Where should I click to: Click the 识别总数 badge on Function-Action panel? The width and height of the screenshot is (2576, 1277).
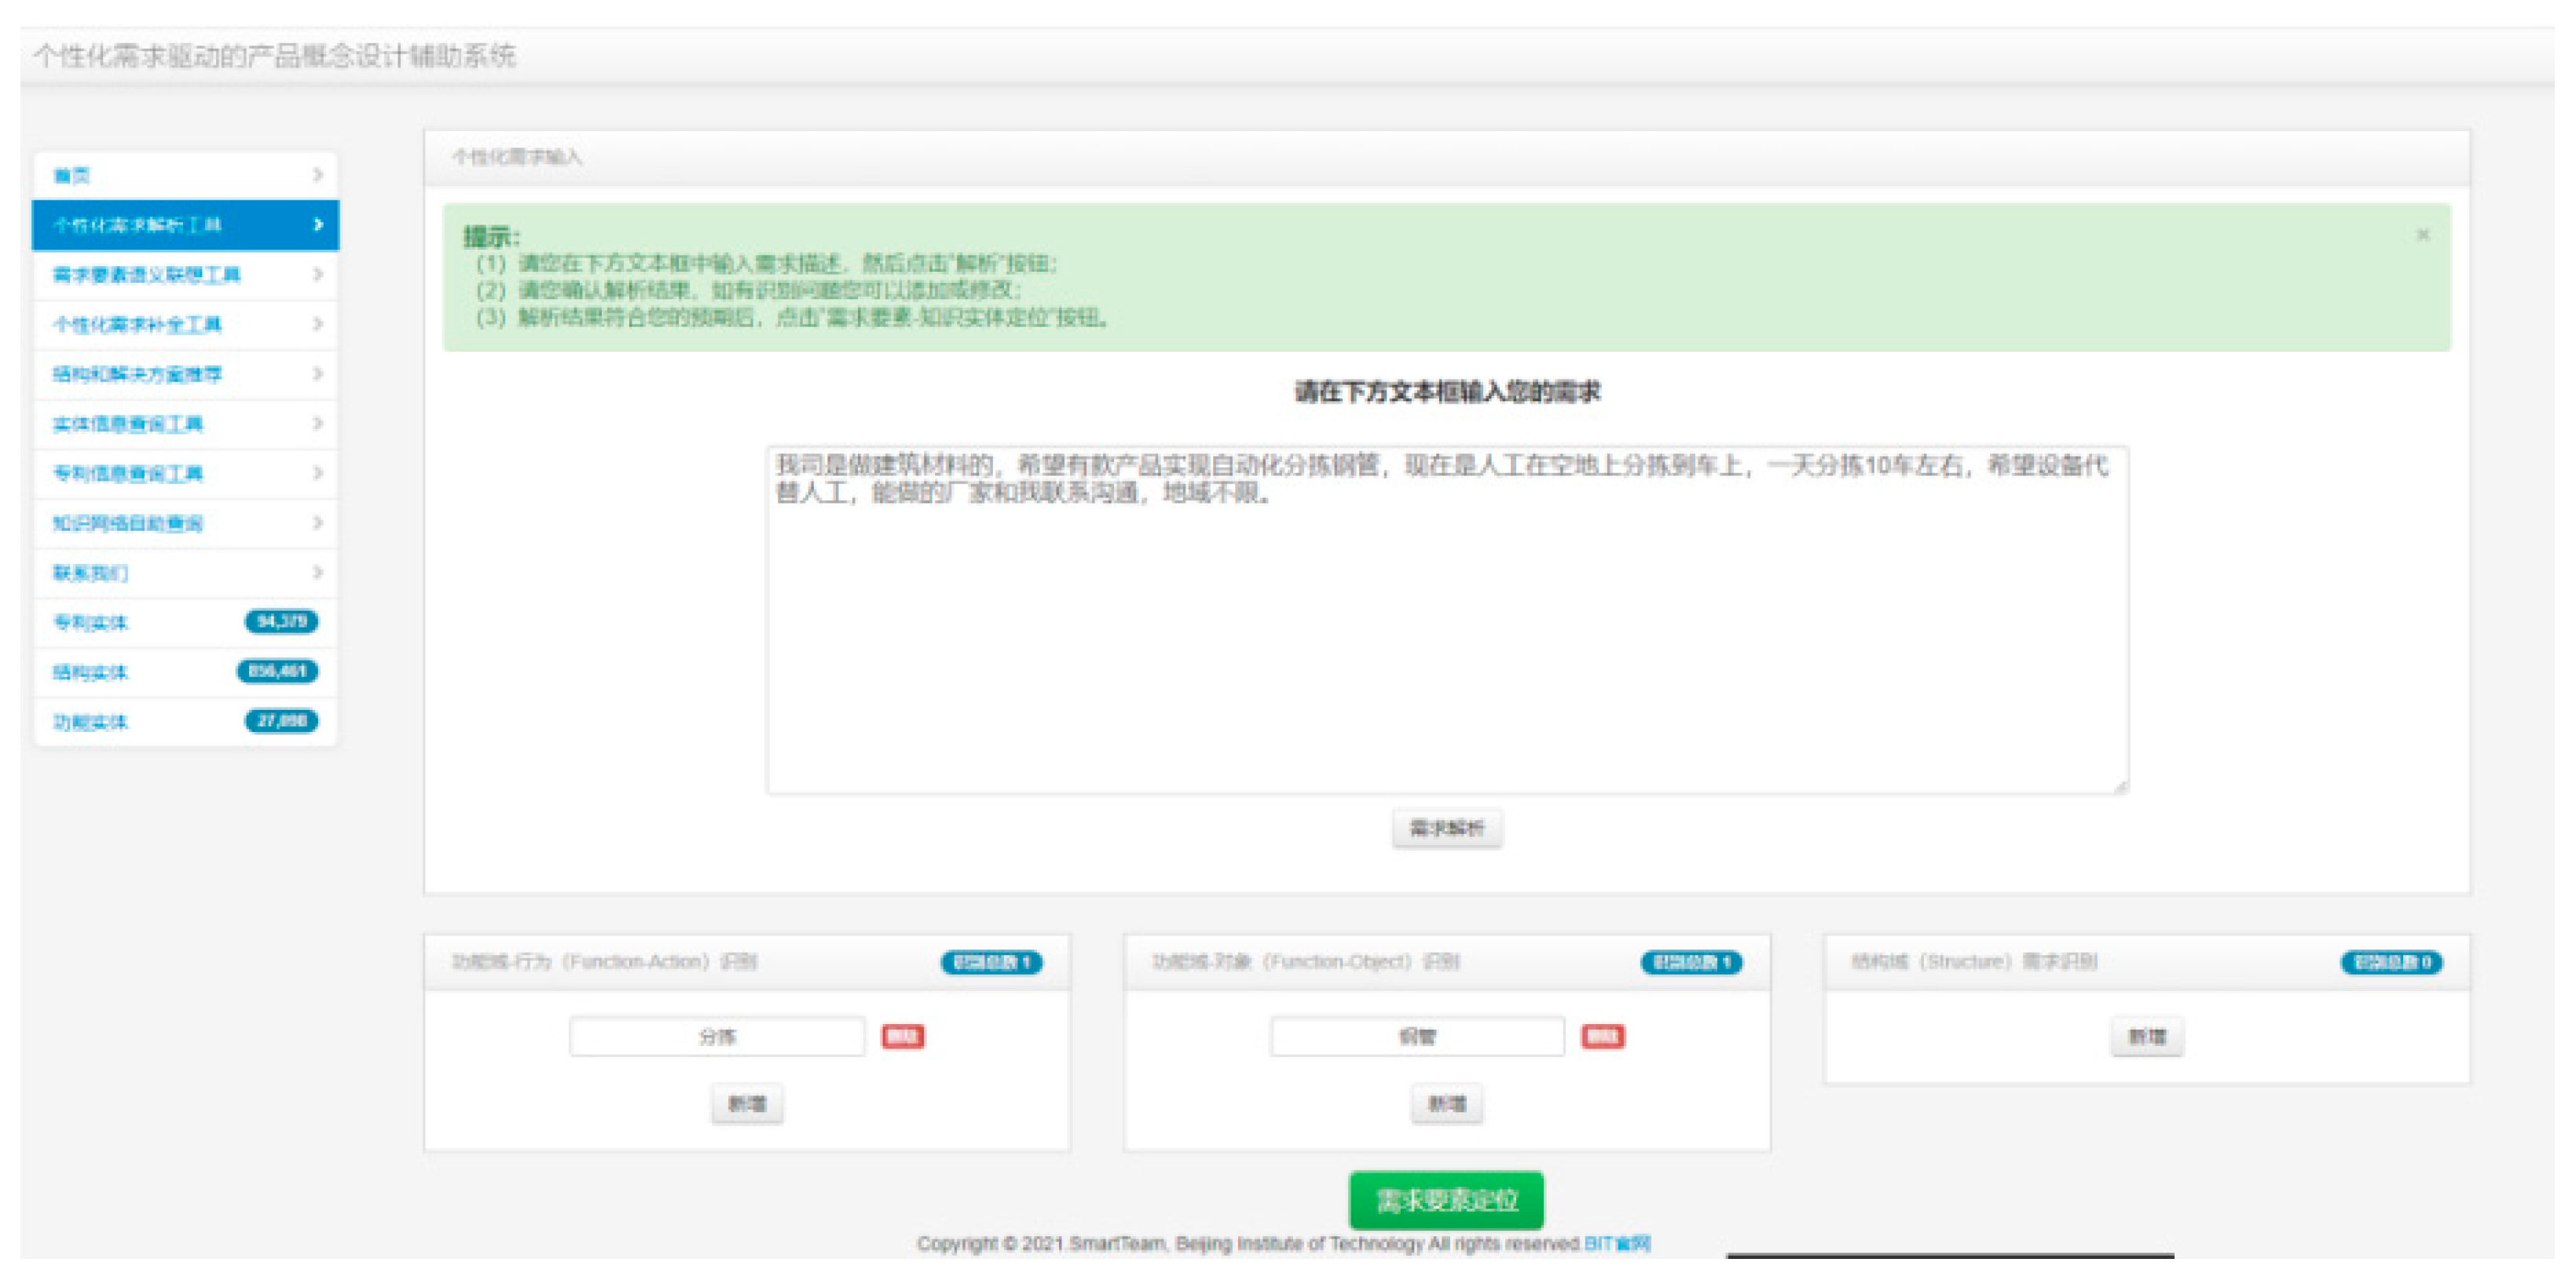click(992, 963)
